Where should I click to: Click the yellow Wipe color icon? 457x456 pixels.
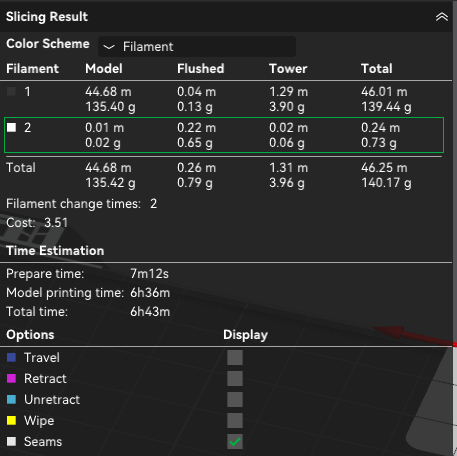tap(11, 421)
